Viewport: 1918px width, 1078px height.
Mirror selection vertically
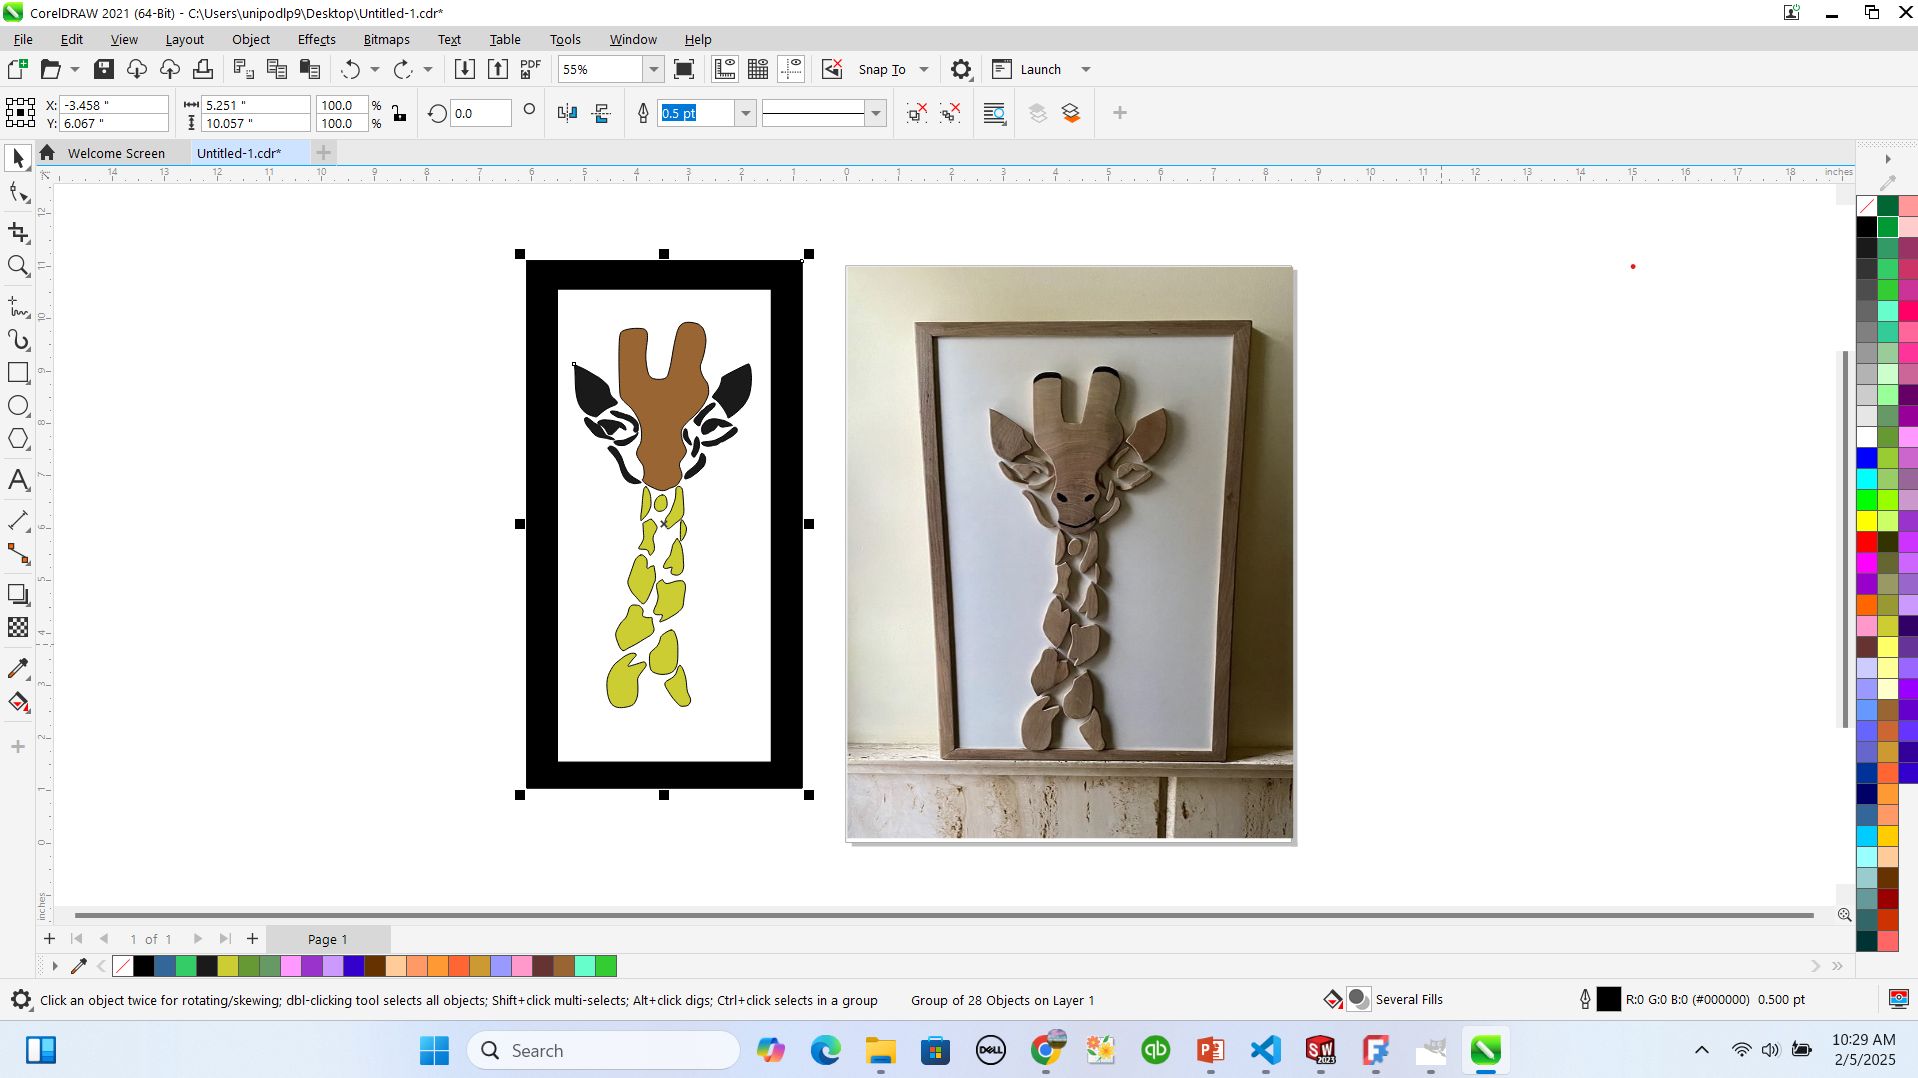coord(601,113)
